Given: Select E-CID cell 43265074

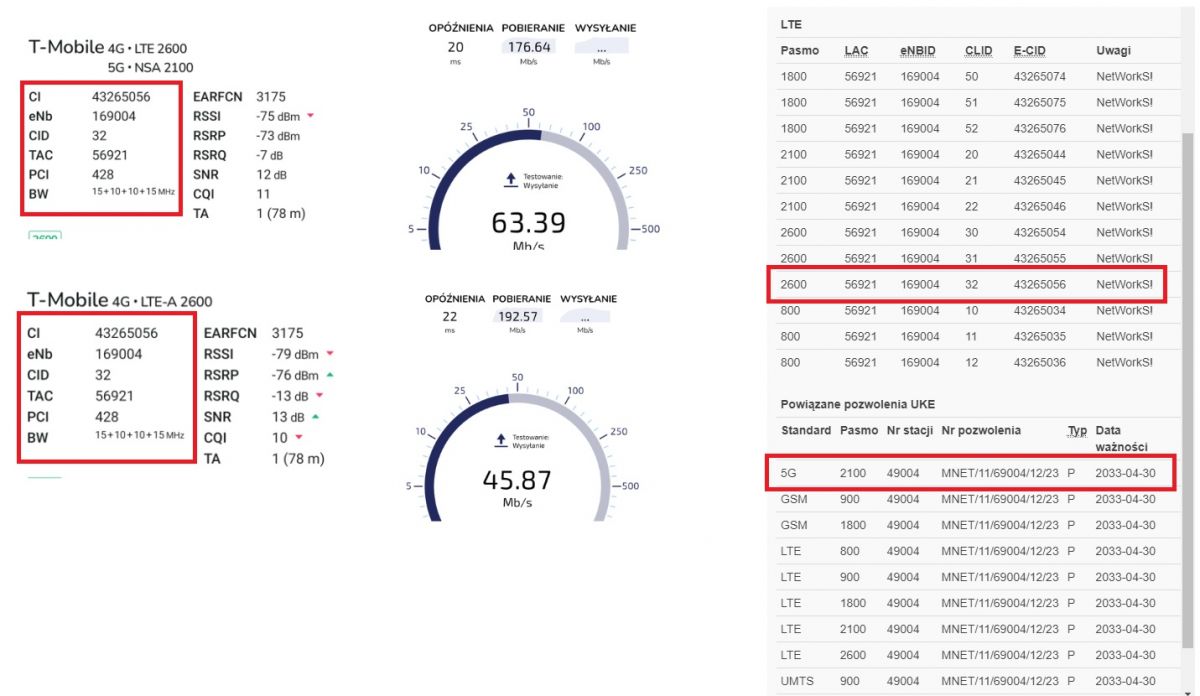Looking at the screenshot, I should pyautogui.click(x=1039, y=76).
